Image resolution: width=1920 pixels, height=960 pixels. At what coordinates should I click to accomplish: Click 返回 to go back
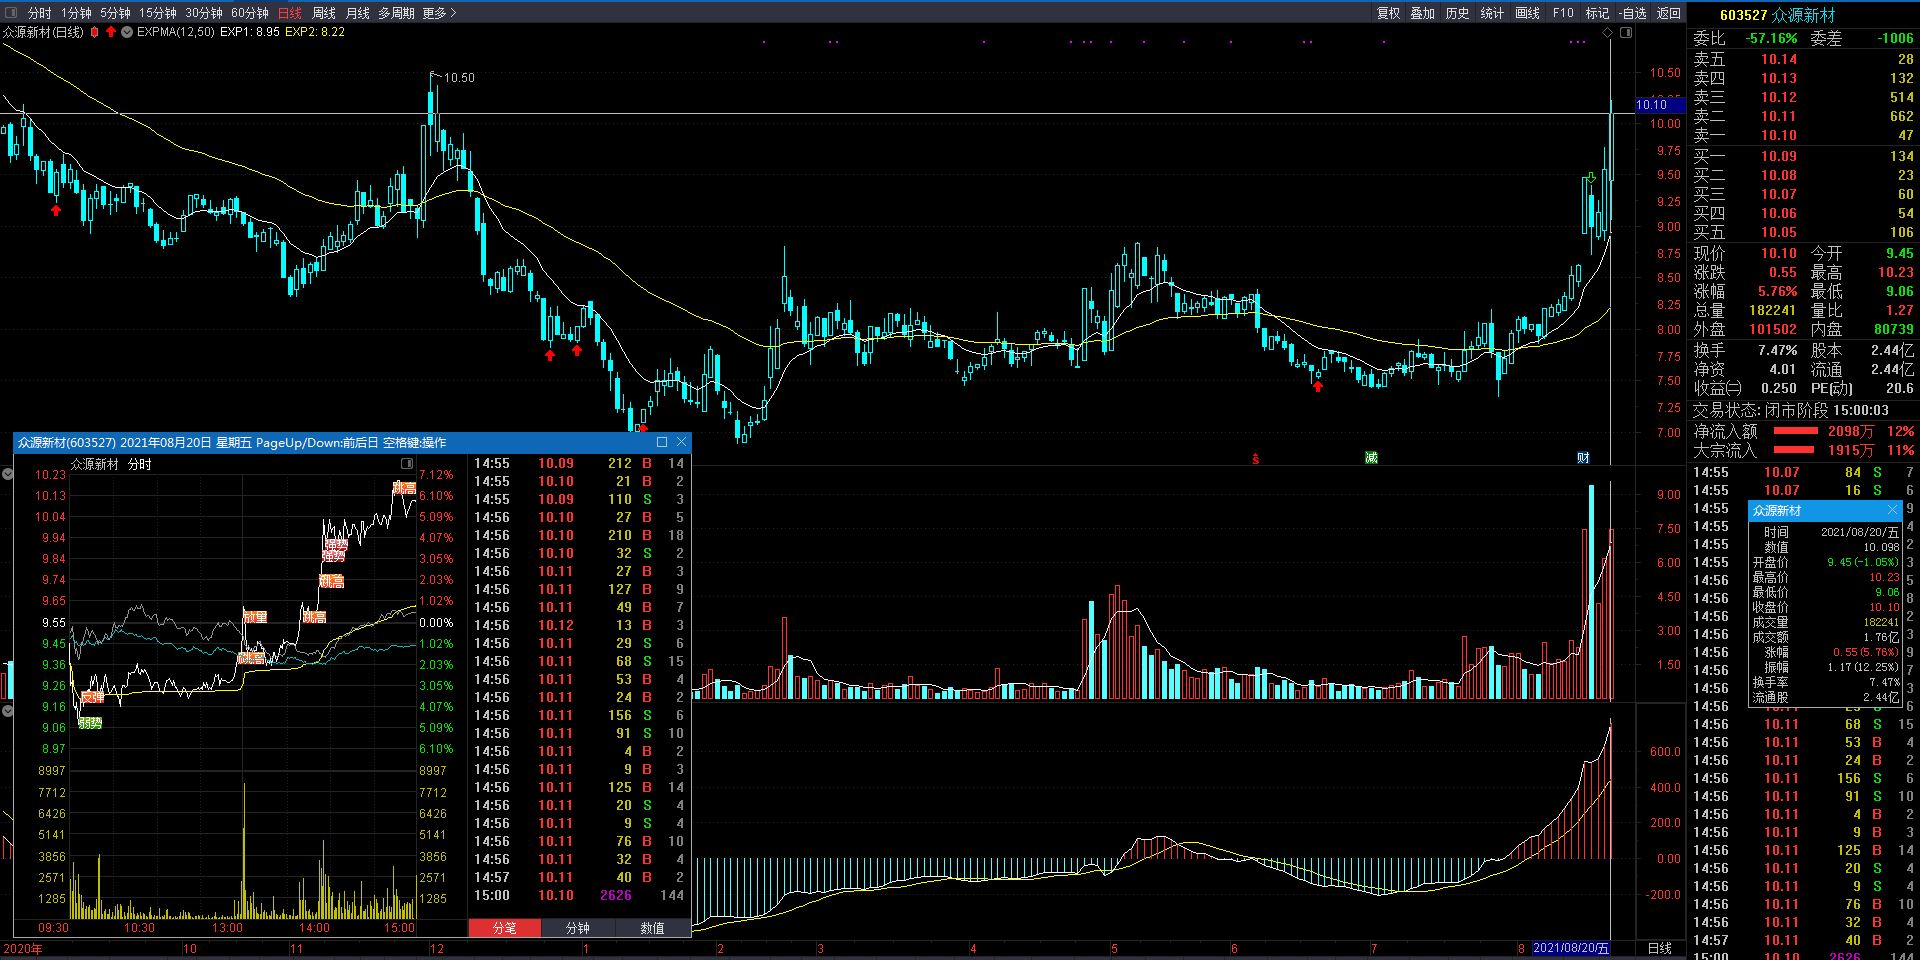(1668, 13)
